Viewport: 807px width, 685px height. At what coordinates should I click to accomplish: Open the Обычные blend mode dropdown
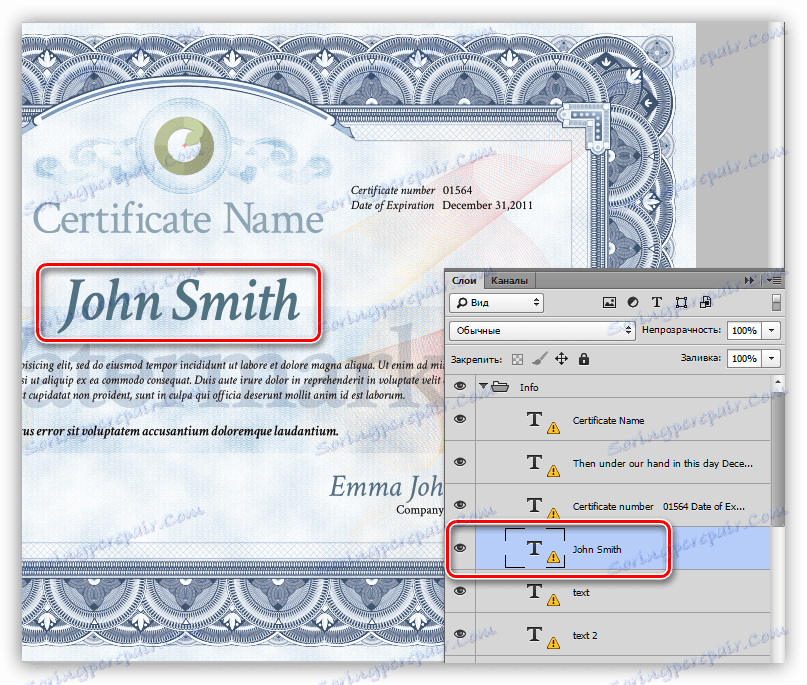pos(541,330)
